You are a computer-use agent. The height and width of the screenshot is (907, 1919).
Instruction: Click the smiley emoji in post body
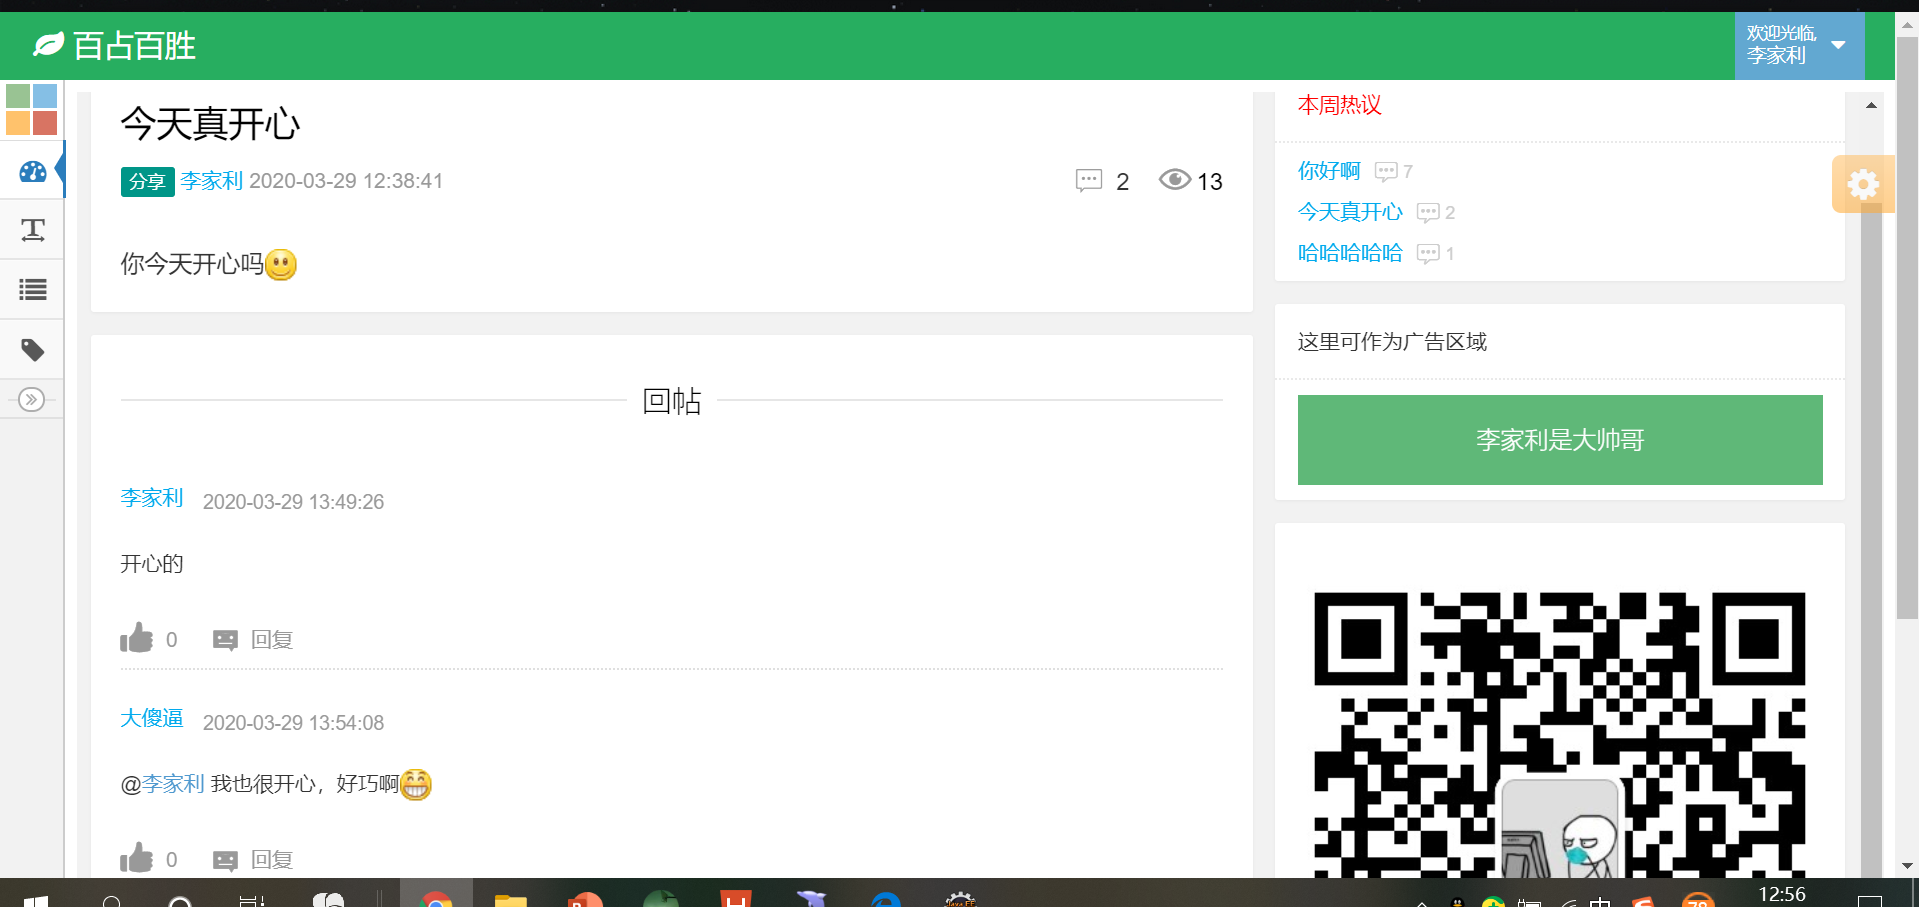(281, 264)
